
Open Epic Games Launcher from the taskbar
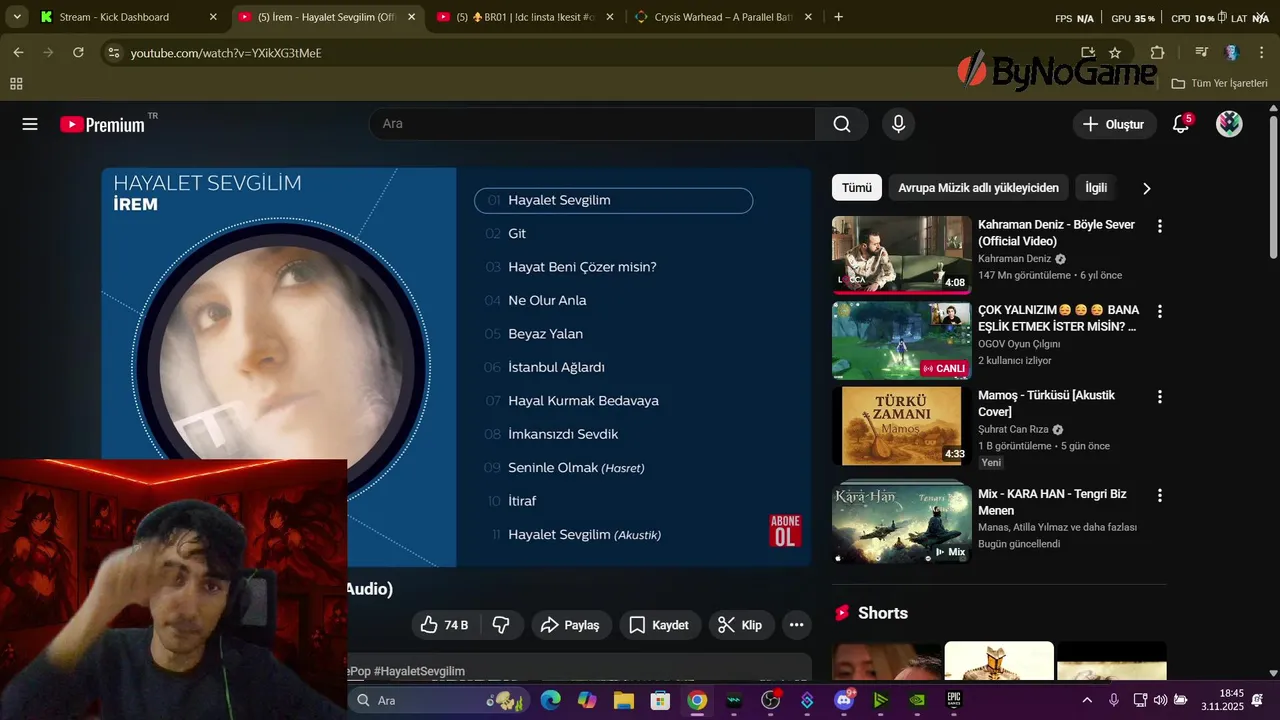[954, 700]
